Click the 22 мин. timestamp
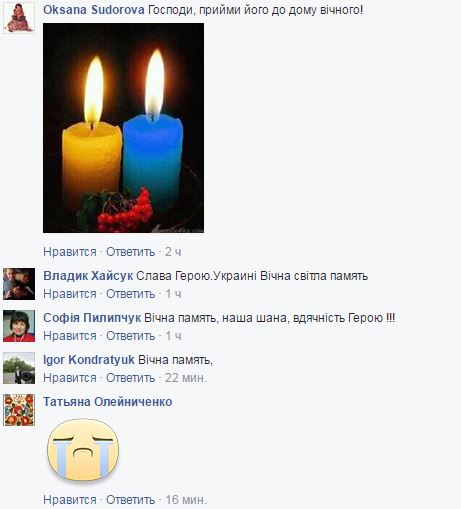This screenshot has width=461, height=509. pyautogui.click(x=186, y=378)
